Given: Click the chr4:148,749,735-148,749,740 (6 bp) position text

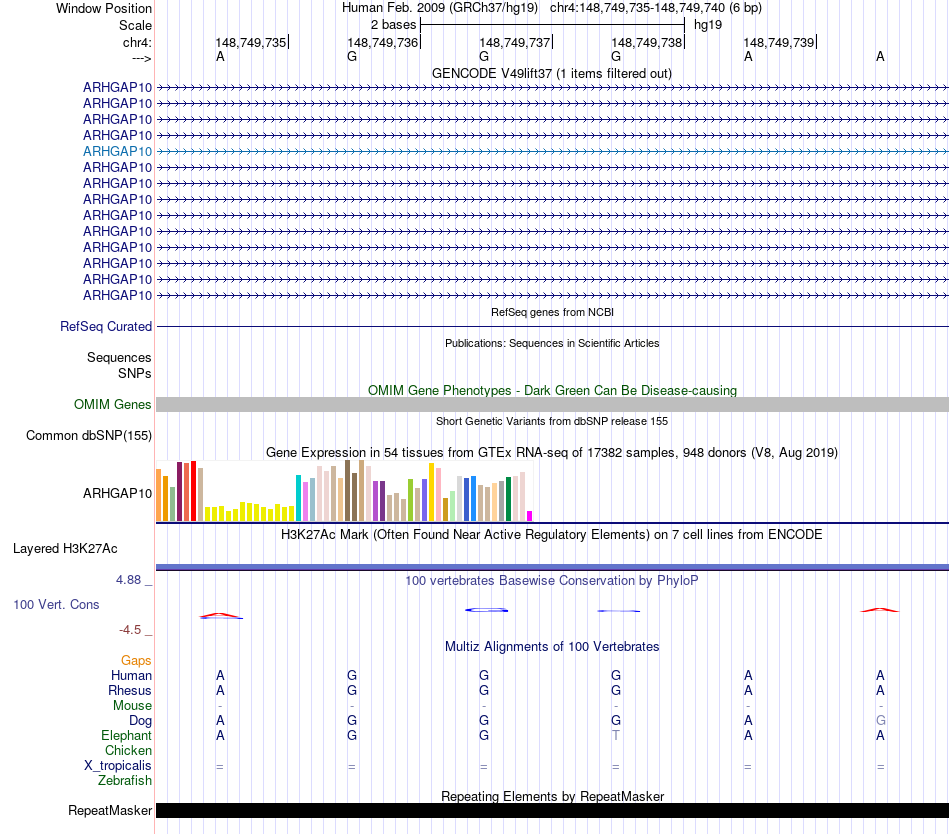Looking at the screenshot, I should (656, 8).
